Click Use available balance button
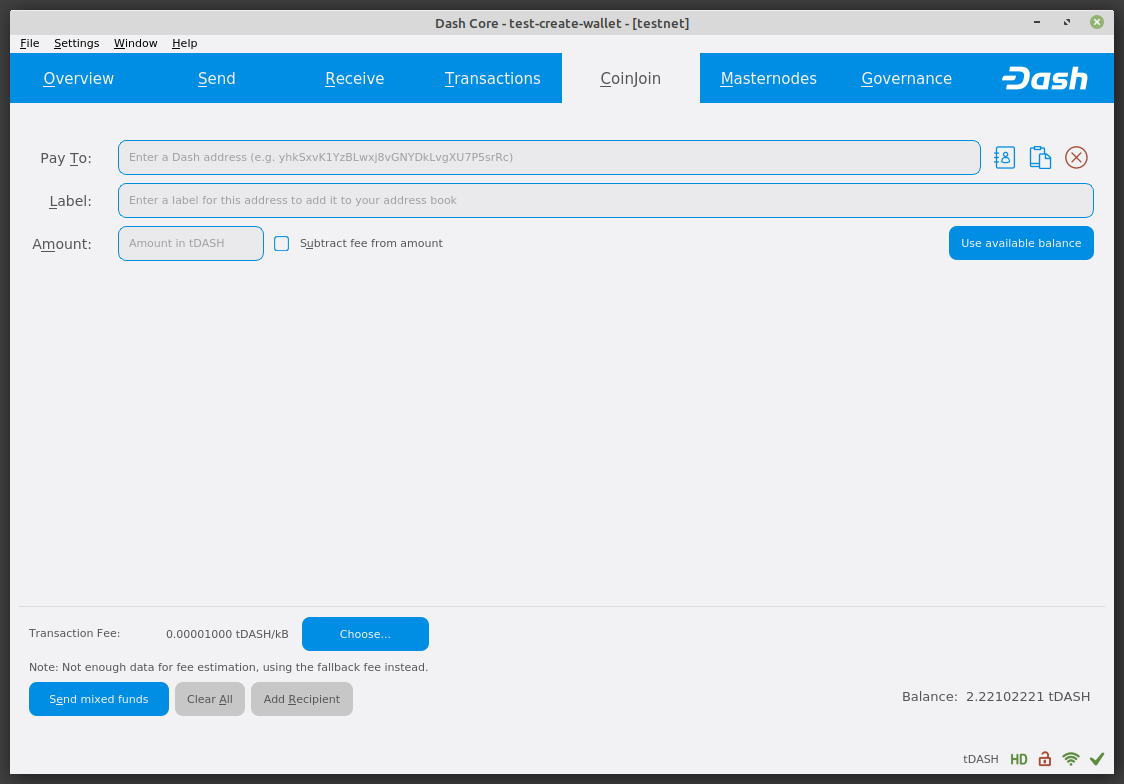 tap(1020, 243)
